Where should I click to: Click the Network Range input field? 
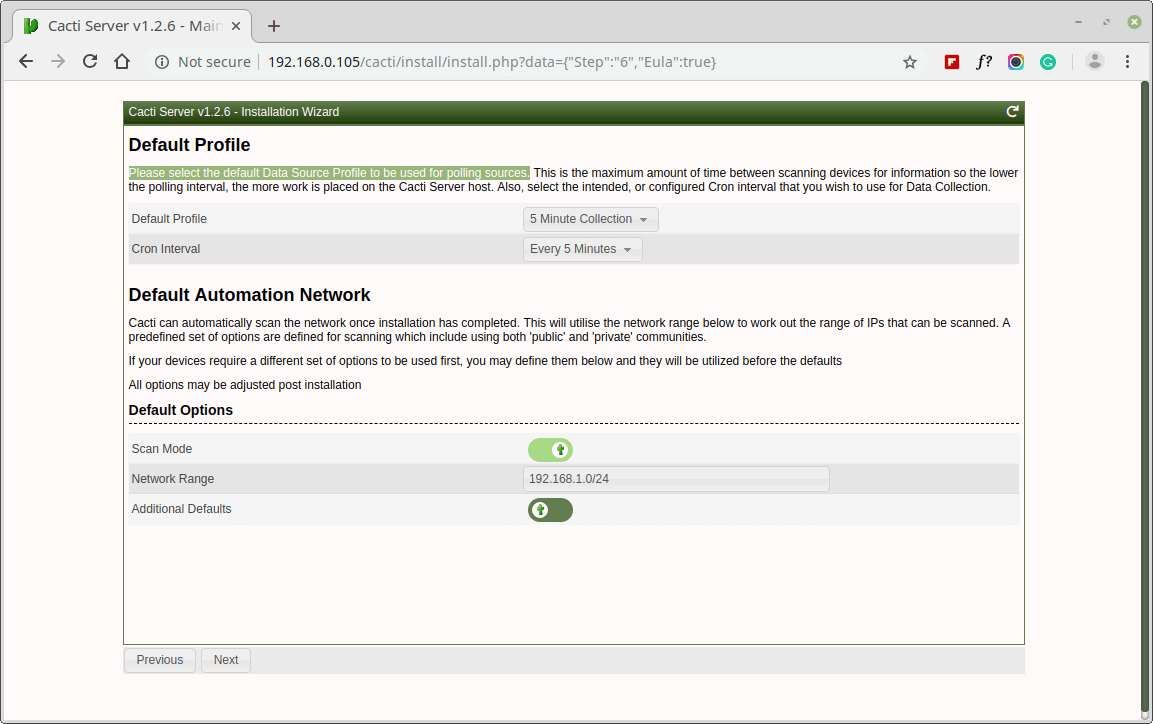tap(677, 479)
